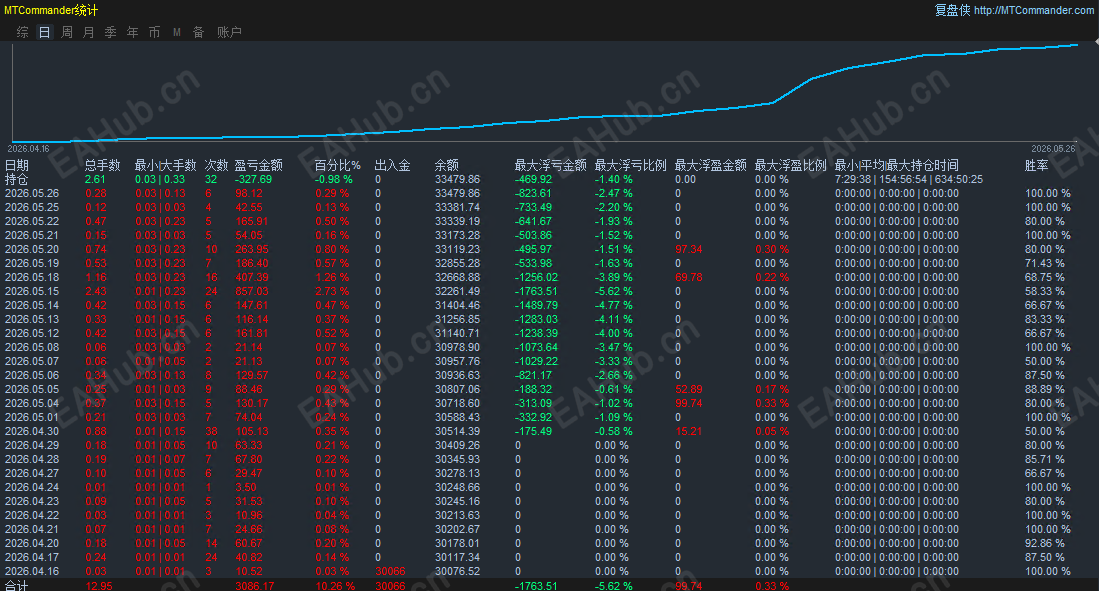Open the 账户 account tab
Image resolution: width=1099 pixels, height=591 pixels.
point(229,32)
